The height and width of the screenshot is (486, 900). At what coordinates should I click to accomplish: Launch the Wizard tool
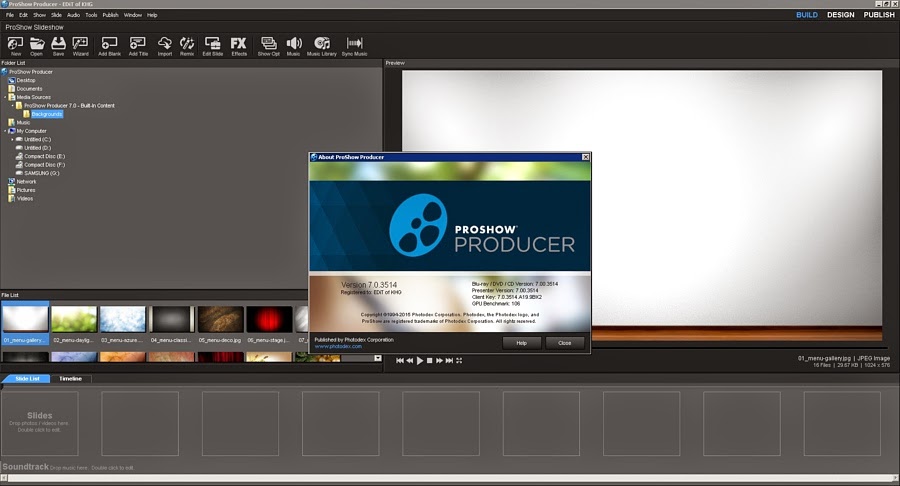[80, 46]
